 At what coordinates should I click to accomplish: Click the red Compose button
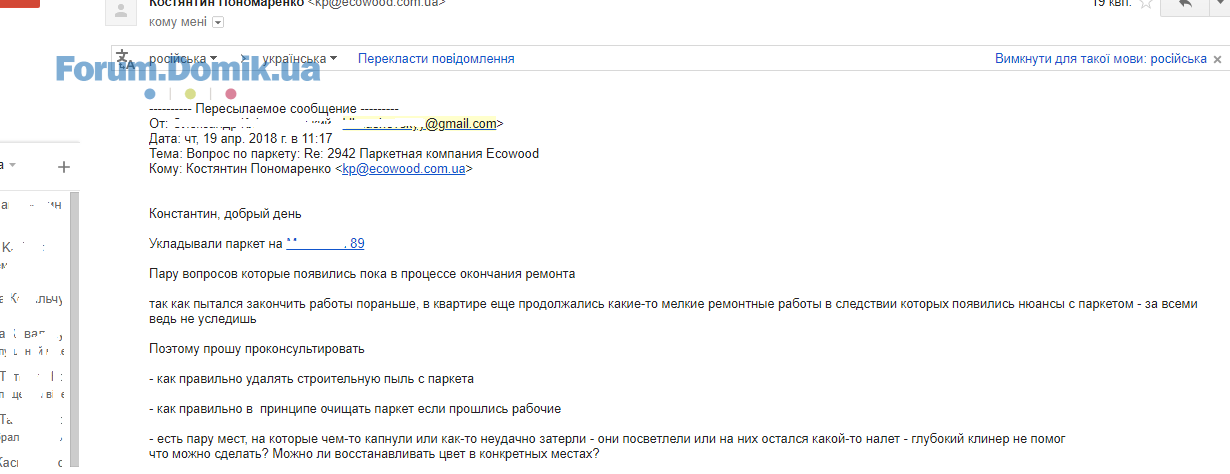20,4
